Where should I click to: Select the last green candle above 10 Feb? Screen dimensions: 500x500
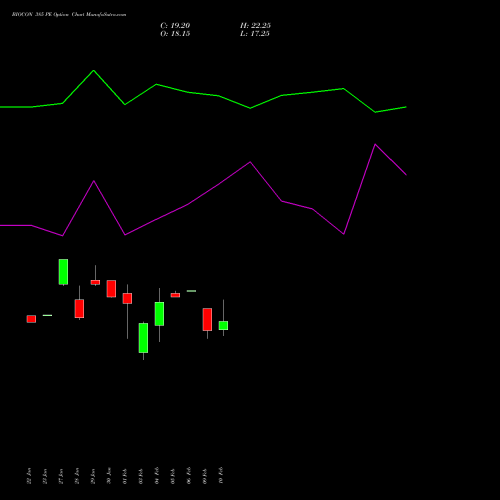(x=223, y=325)
